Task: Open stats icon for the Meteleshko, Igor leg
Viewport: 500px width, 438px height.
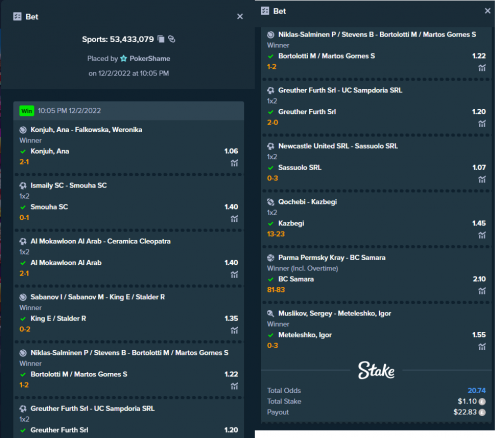Action: (x=482, y=346)
